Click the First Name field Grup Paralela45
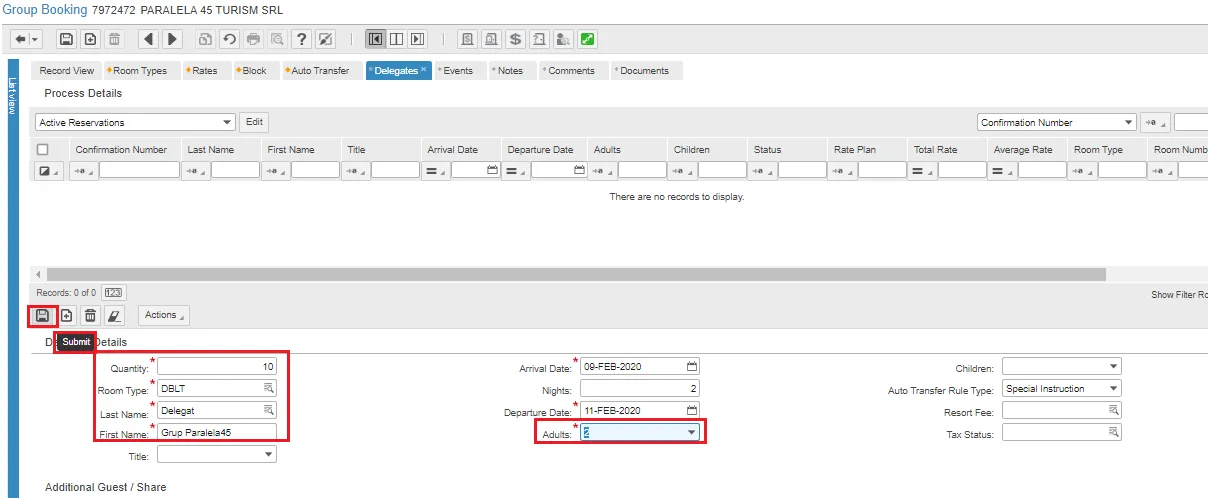Image resolution: width=1208 pixels, height=498 pixels. pyautogui.click(x=217, y=432)
